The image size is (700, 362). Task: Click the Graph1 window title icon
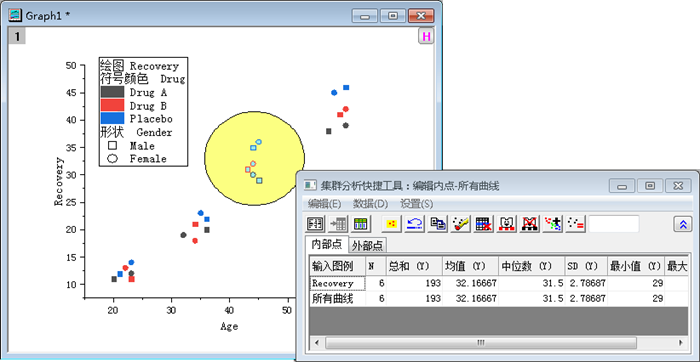[x=16, y=15]
